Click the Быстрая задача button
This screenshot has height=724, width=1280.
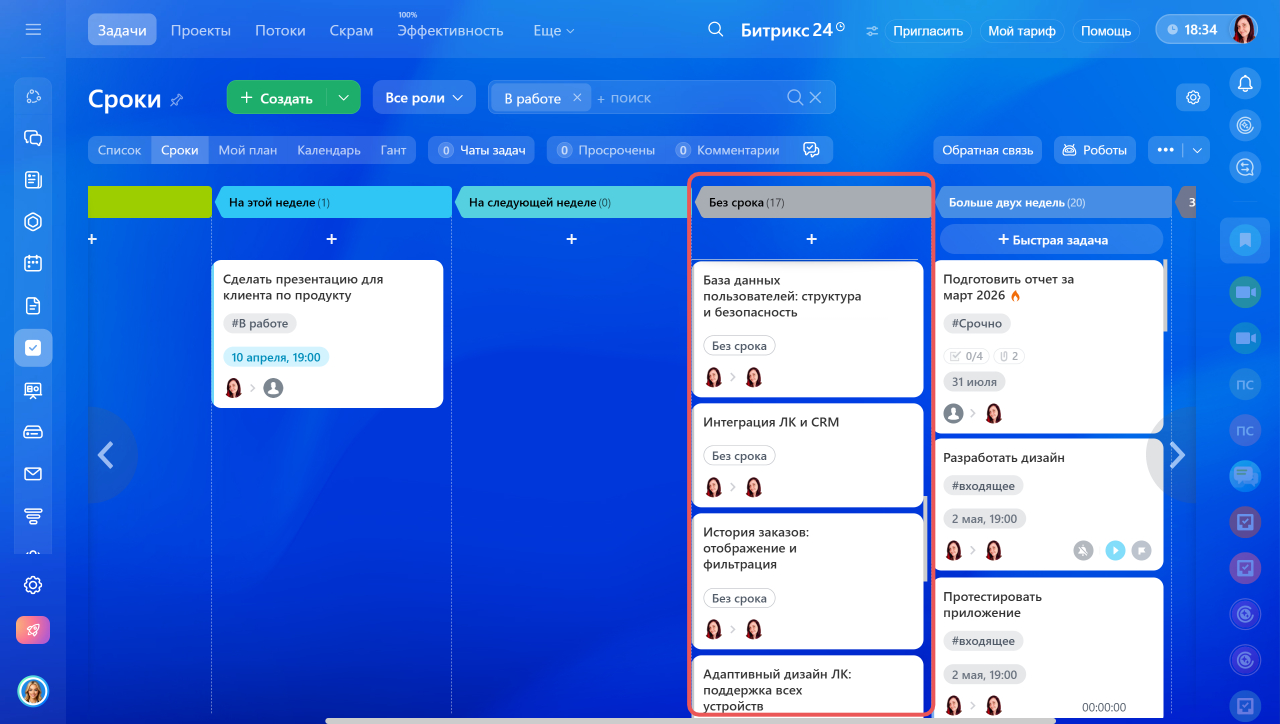point(1052,240)
